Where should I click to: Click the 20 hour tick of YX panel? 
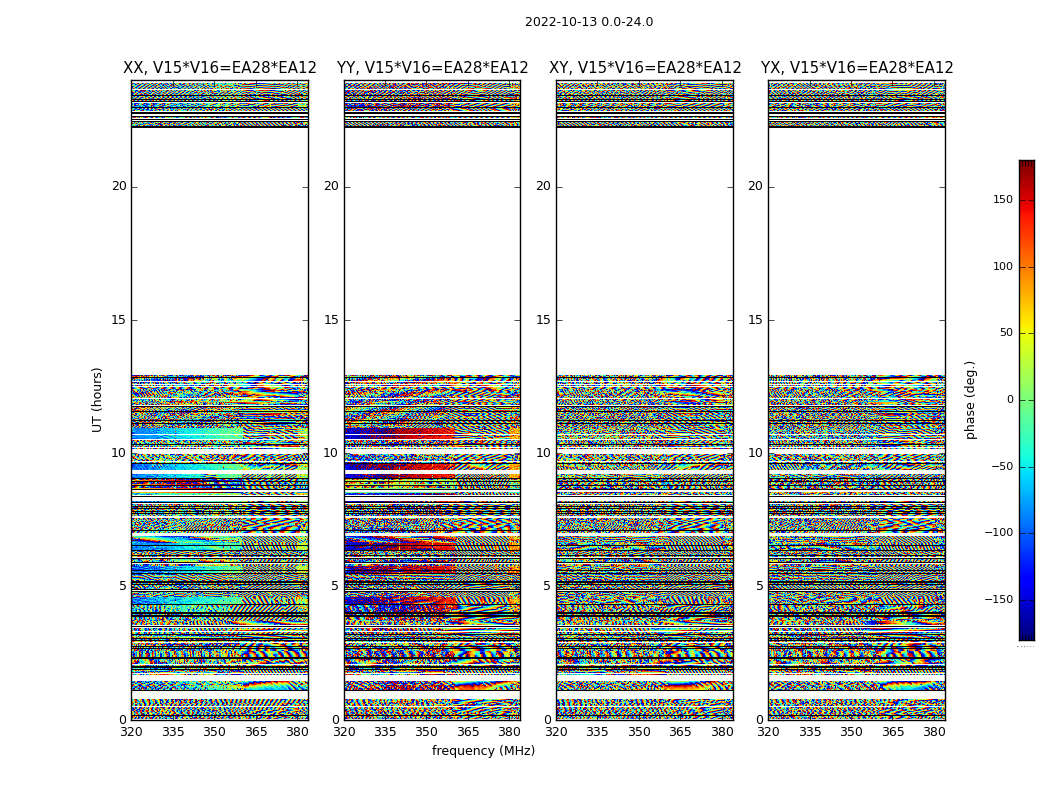(755, 186)
